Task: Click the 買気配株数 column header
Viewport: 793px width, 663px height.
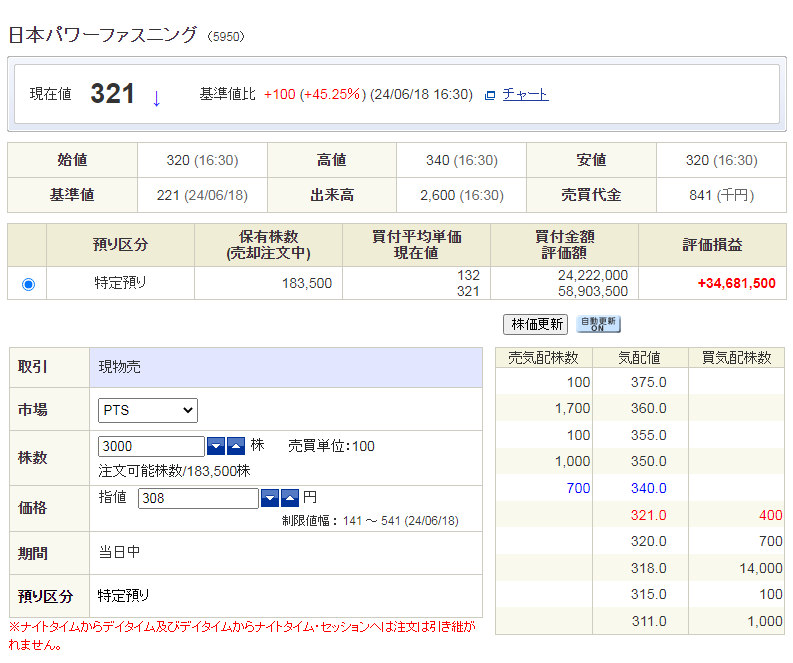Action: coord(736,358)
